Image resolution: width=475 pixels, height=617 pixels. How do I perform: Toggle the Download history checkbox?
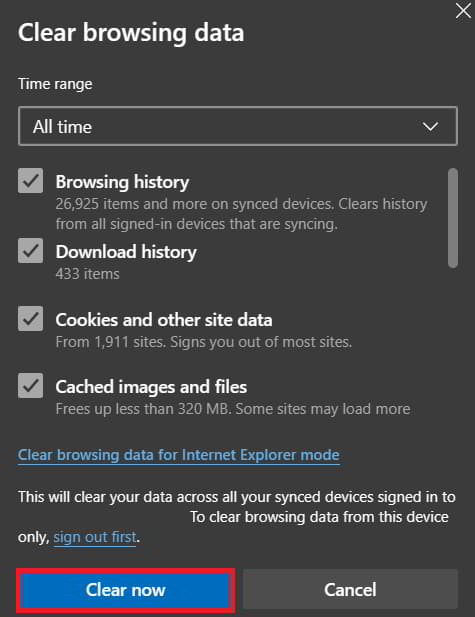[x=30, y=250]
